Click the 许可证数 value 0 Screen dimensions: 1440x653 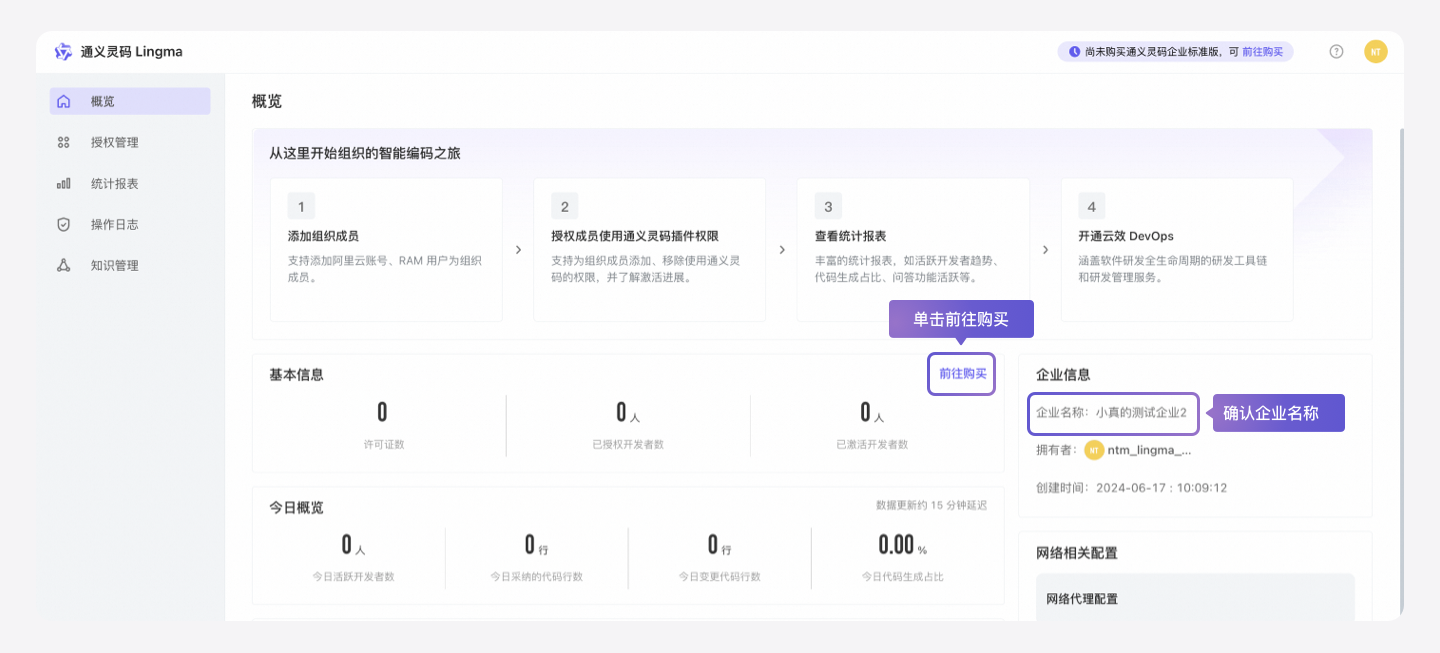[382, 412]
